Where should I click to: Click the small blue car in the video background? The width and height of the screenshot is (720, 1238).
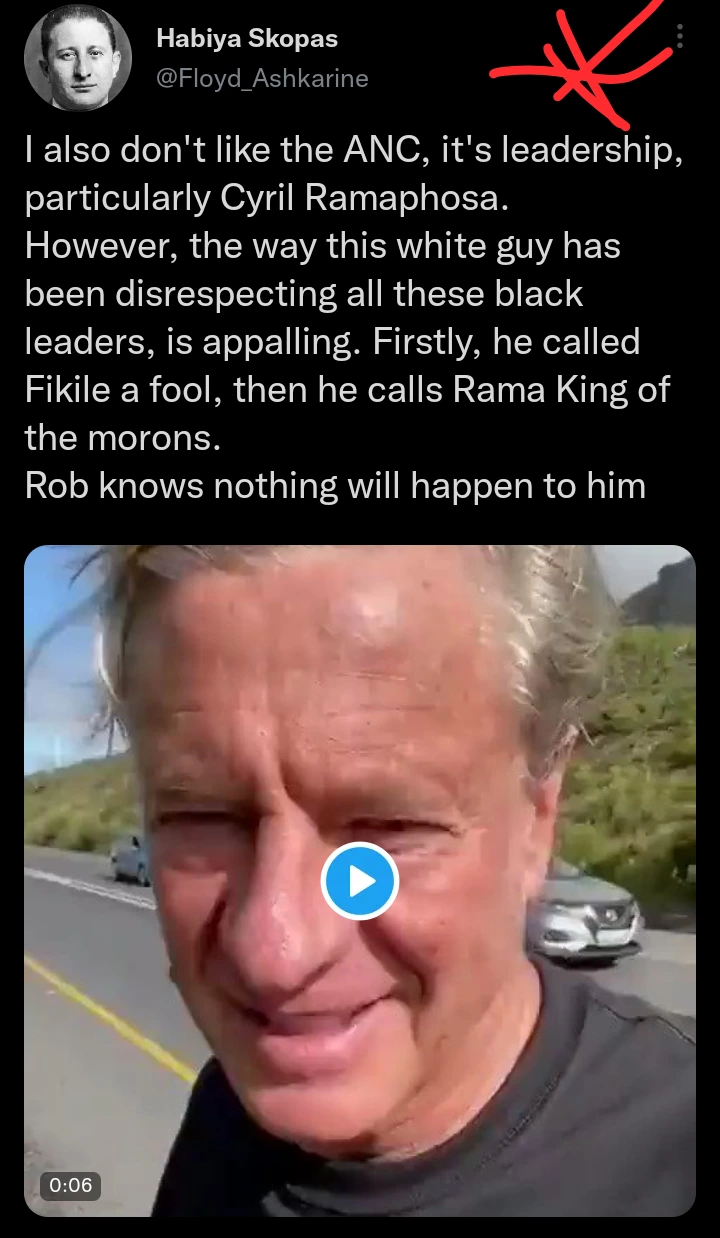tap(129, 858)
